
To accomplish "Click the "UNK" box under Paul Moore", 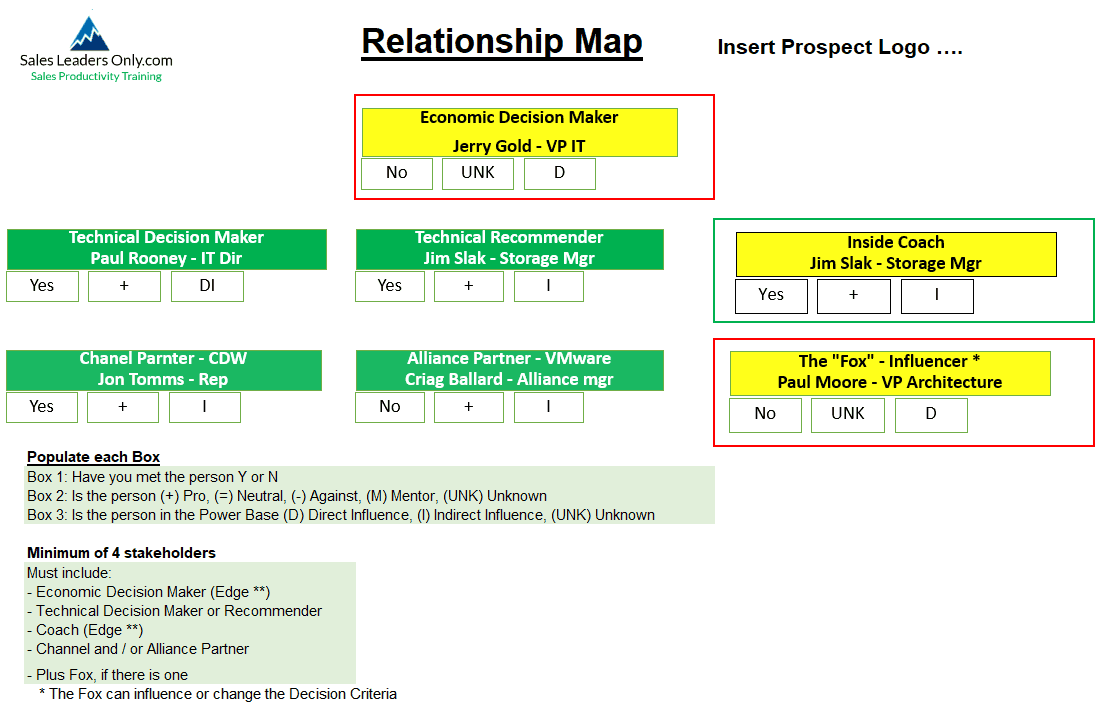I will [x=848, y=414].
